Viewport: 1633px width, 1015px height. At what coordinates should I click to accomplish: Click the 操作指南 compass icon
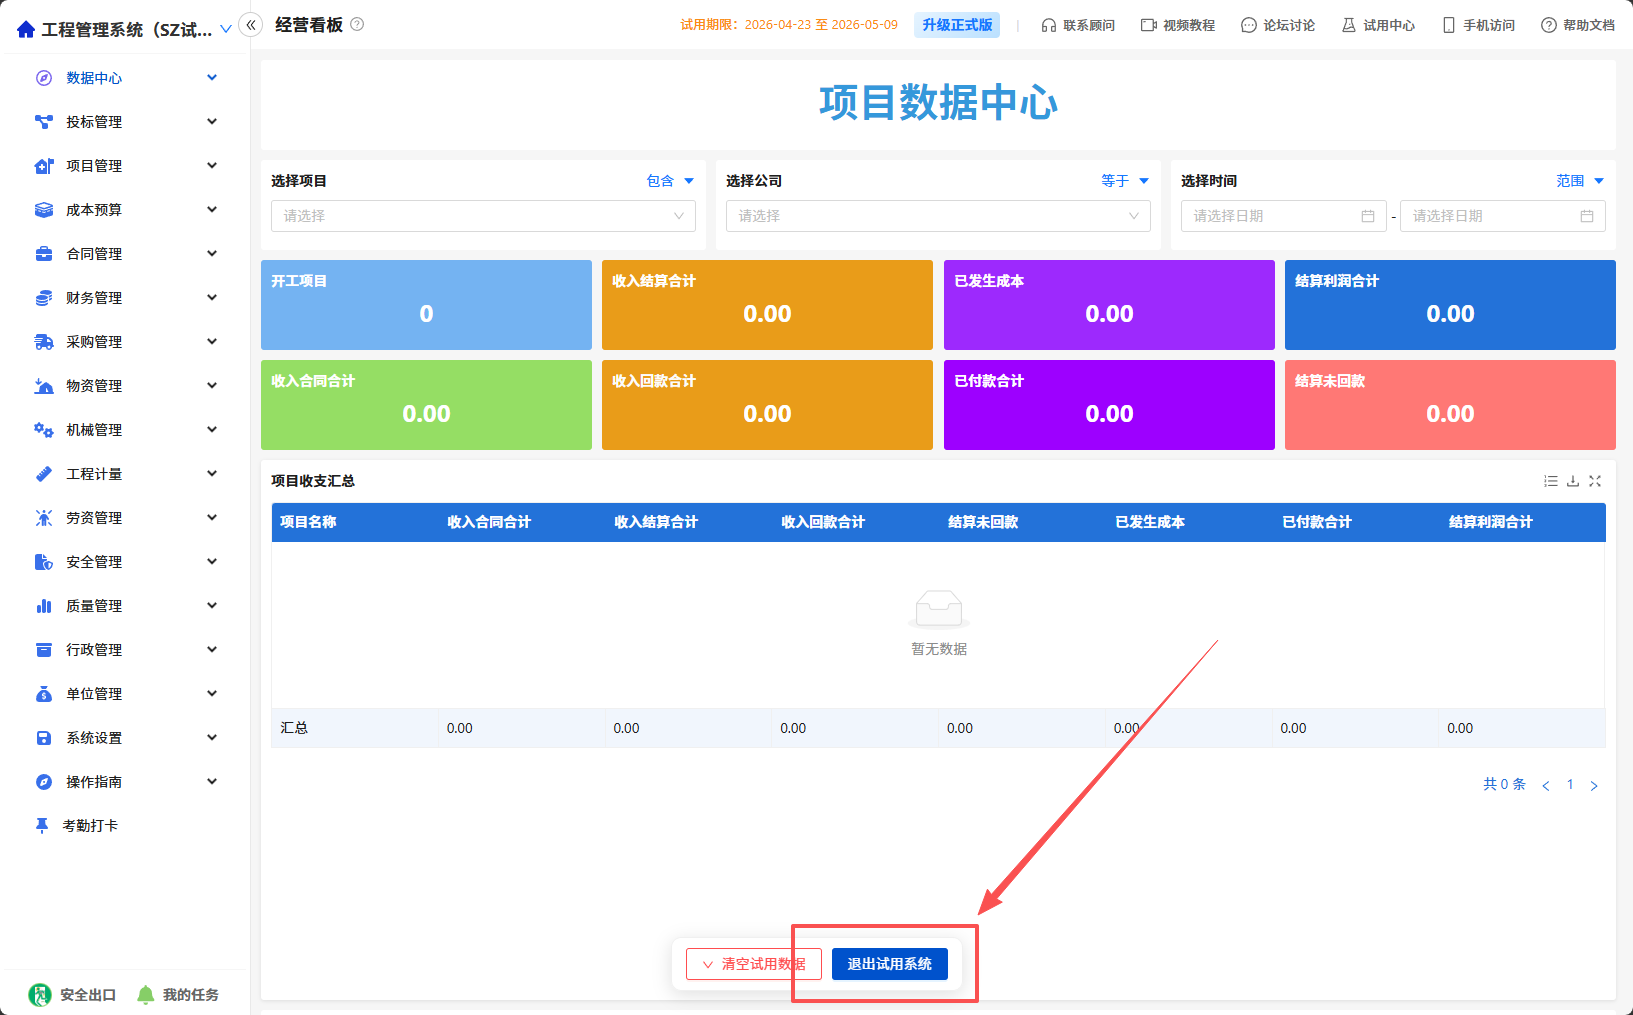click(x=44, y=782)
